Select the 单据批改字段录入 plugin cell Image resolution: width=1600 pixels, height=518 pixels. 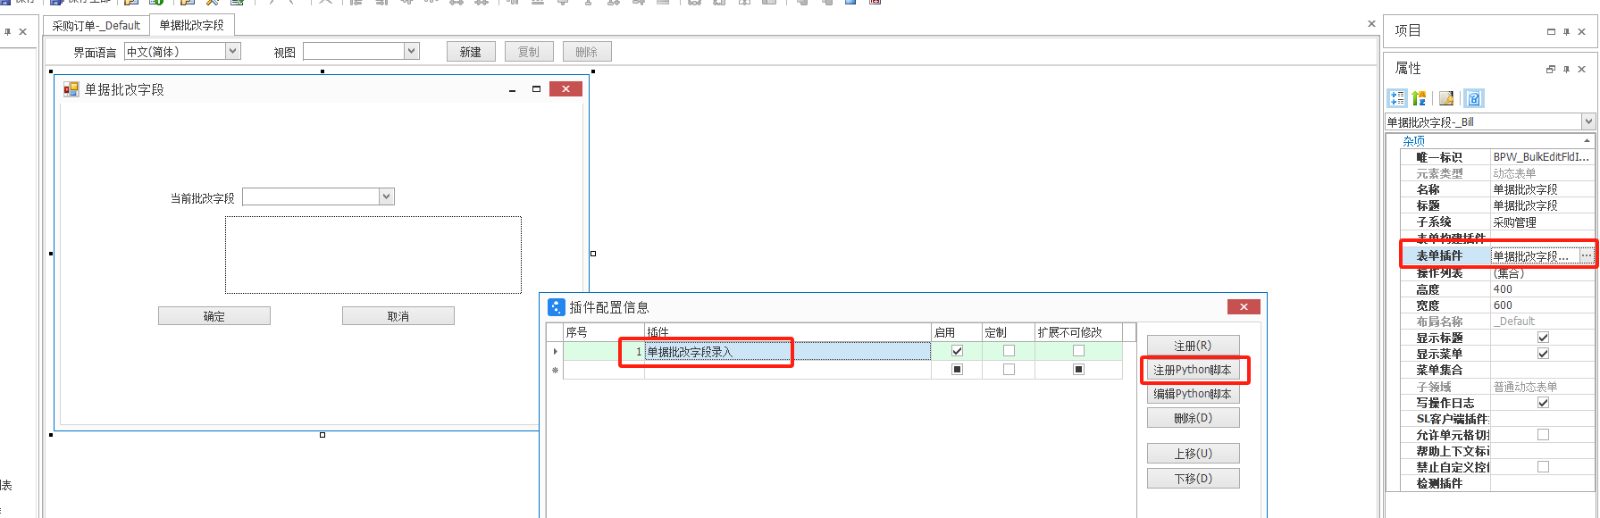[x=787, y=351]
